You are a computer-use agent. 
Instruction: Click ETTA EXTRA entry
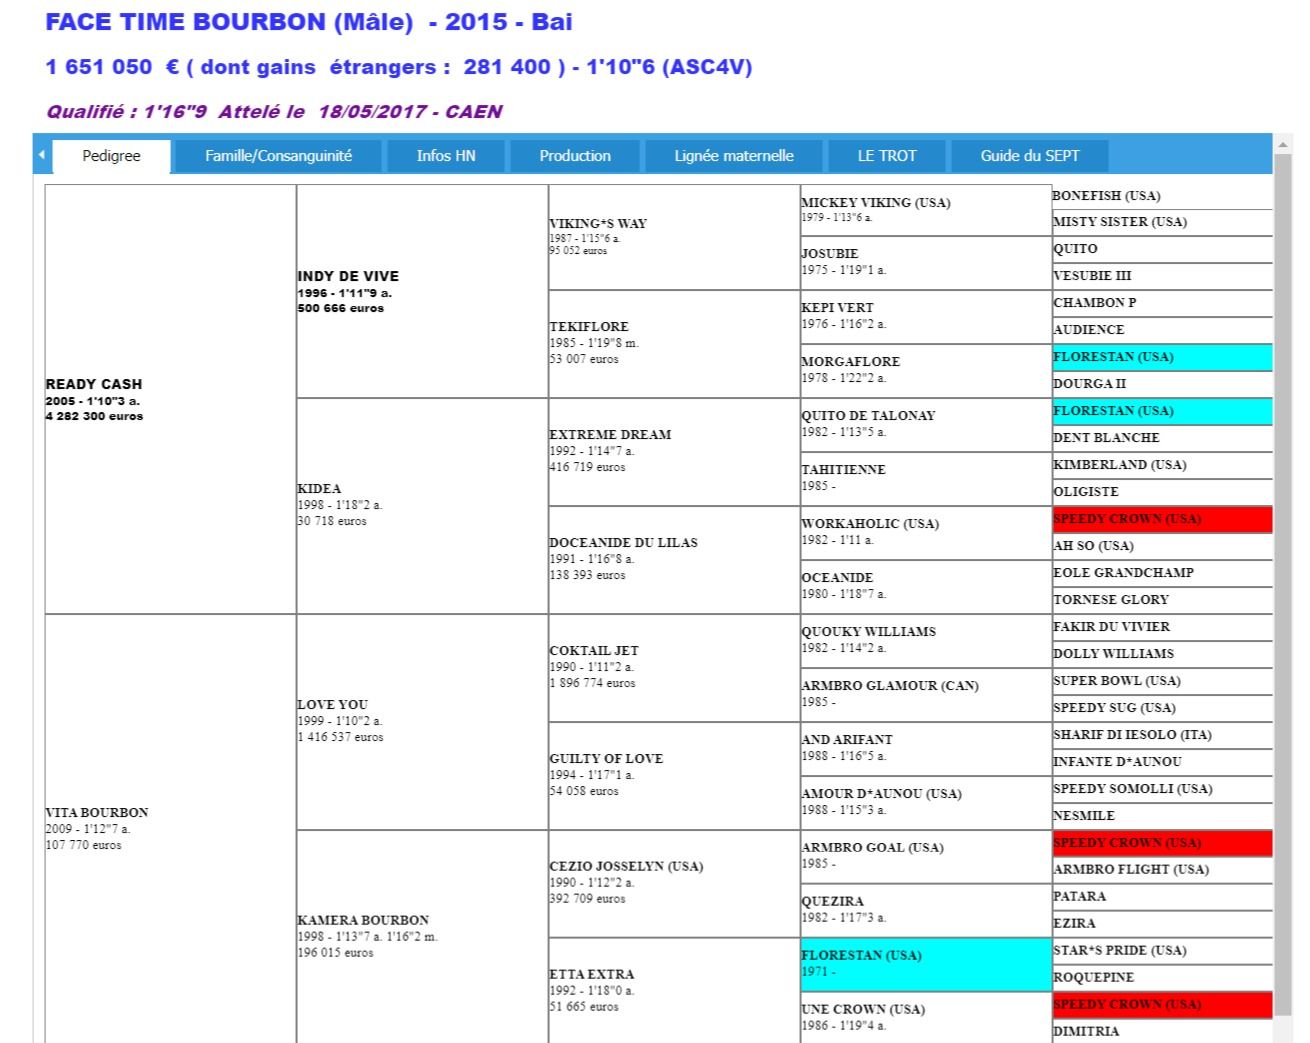tap(592, 974)
